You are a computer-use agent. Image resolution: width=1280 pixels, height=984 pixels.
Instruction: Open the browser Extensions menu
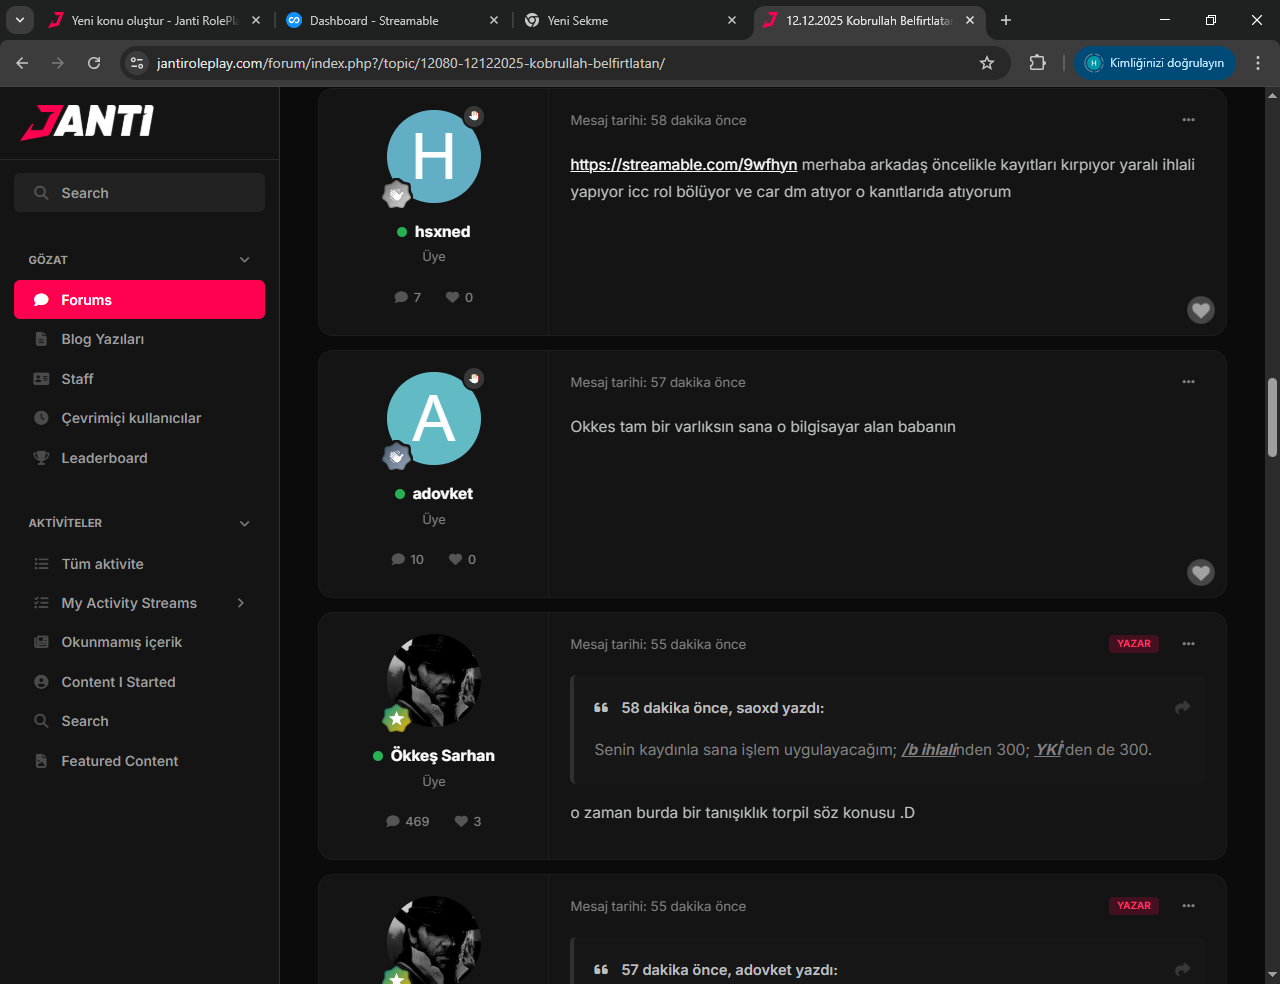[x=1038, y=63]
